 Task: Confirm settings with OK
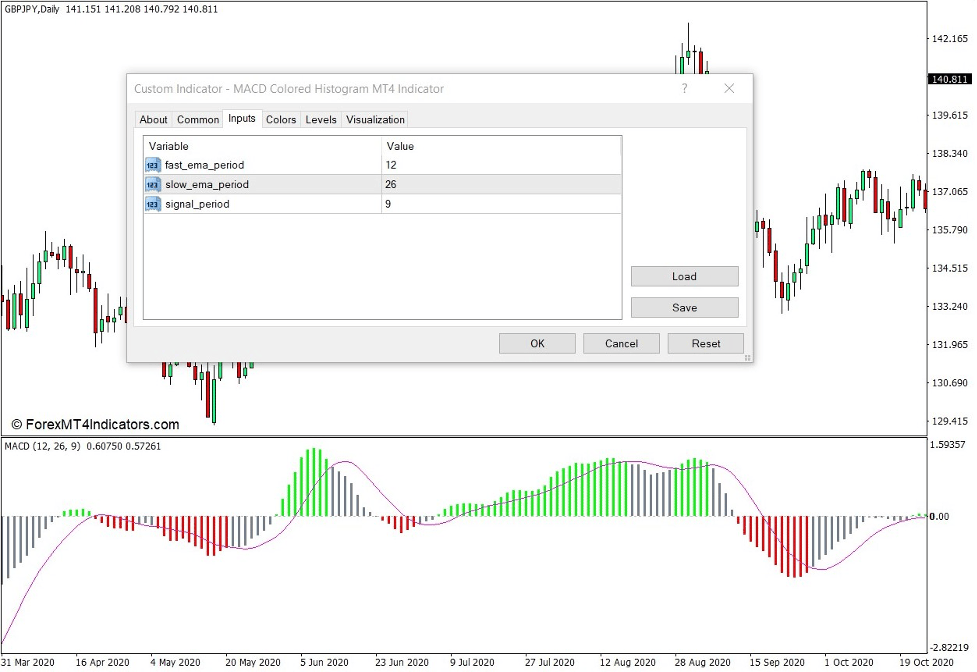pyautogui.click(x=537, y=343)
